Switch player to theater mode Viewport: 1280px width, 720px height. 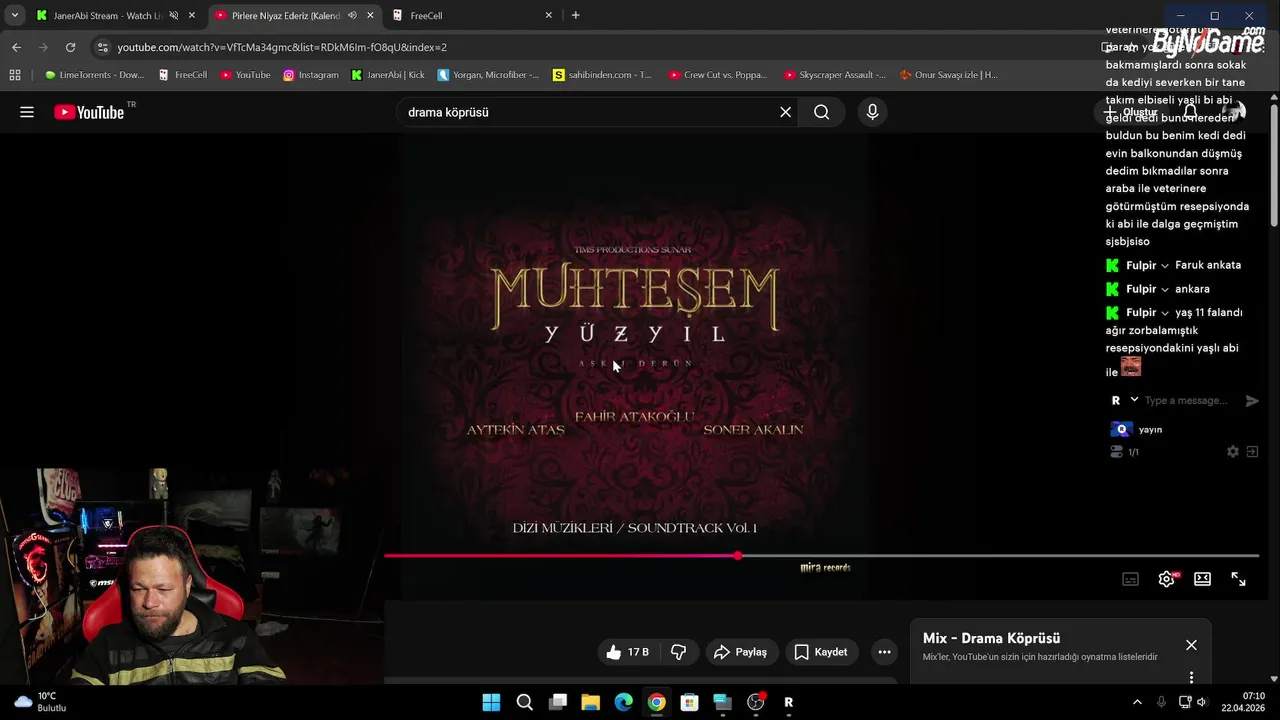coord(1202,579)
